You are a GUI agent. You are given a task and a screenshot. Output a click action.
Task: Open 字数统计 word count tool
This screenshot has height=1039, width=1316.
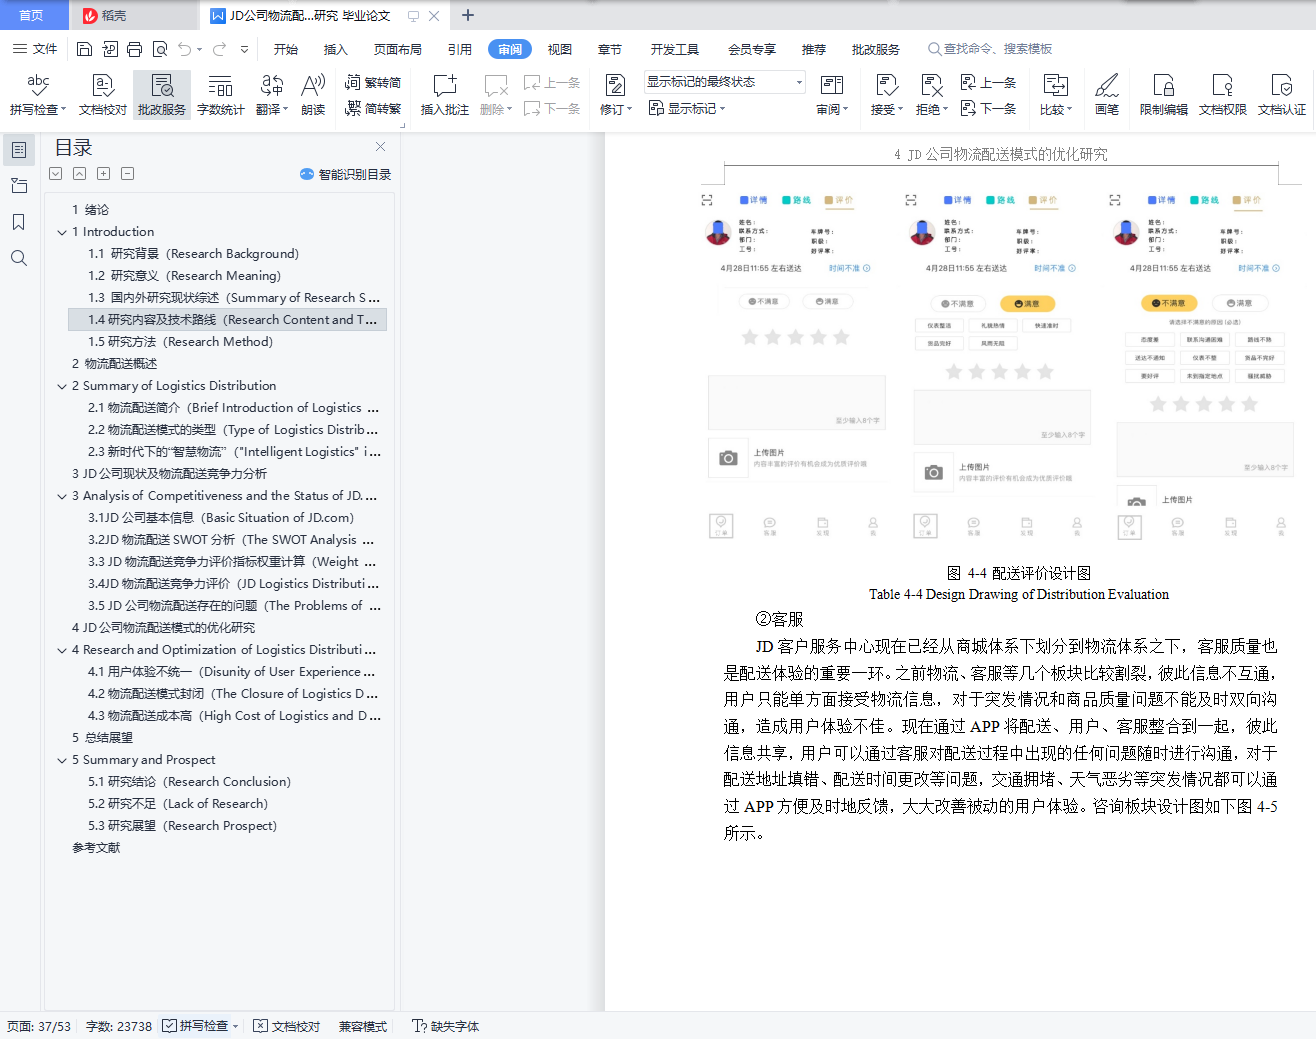pos(221,95)
